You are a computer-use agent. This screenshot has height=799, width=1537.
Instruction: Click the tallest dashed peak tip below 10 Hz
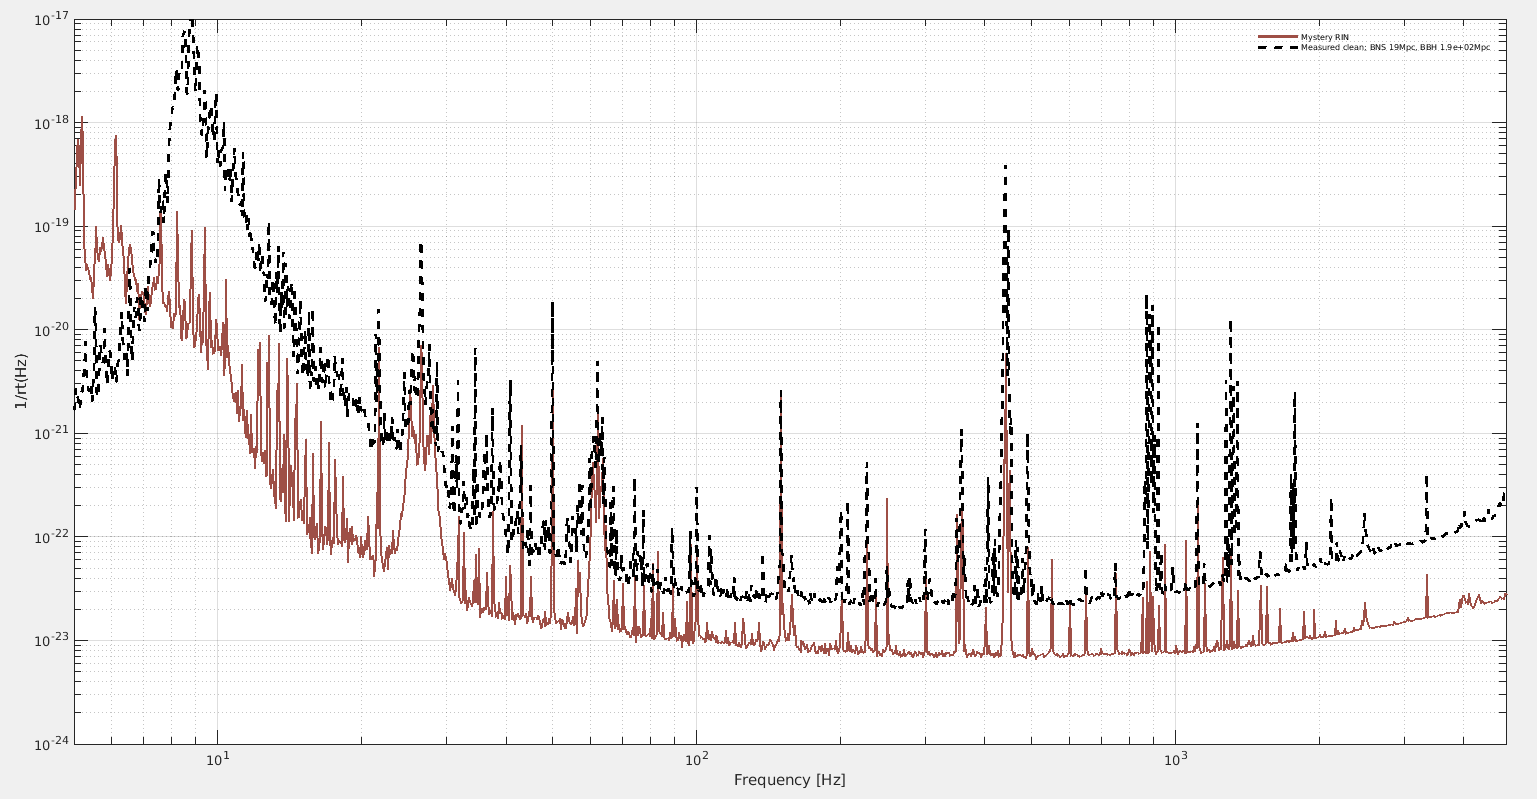tap(190, 22)
